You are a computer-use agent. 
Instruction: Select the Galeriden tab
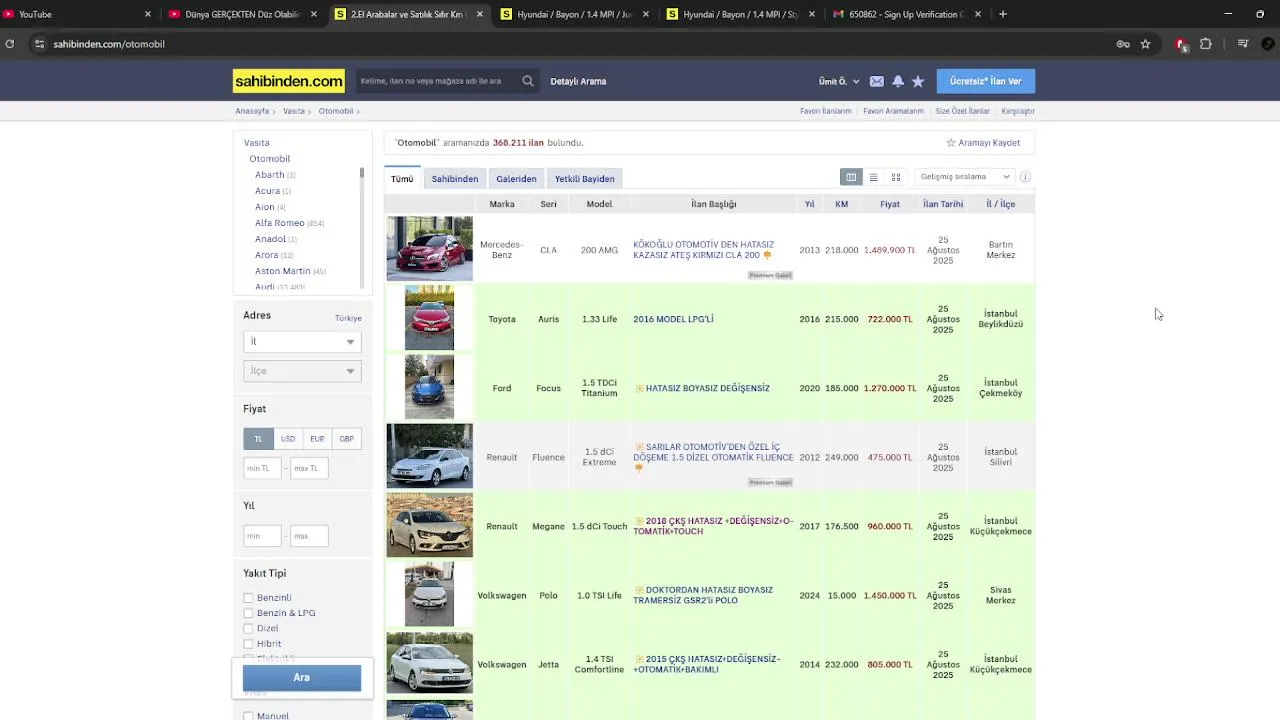coord(516,179)
